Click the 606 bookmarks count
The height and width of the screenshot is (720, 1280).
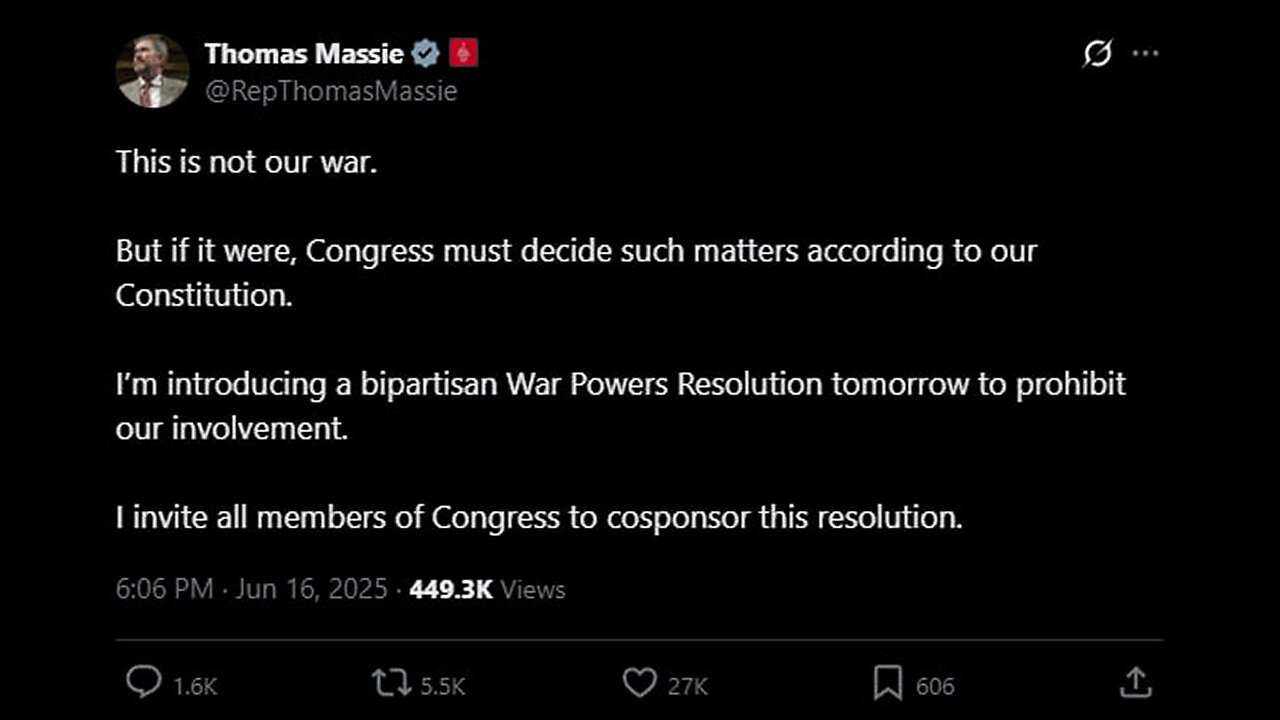tap(935, 686)
